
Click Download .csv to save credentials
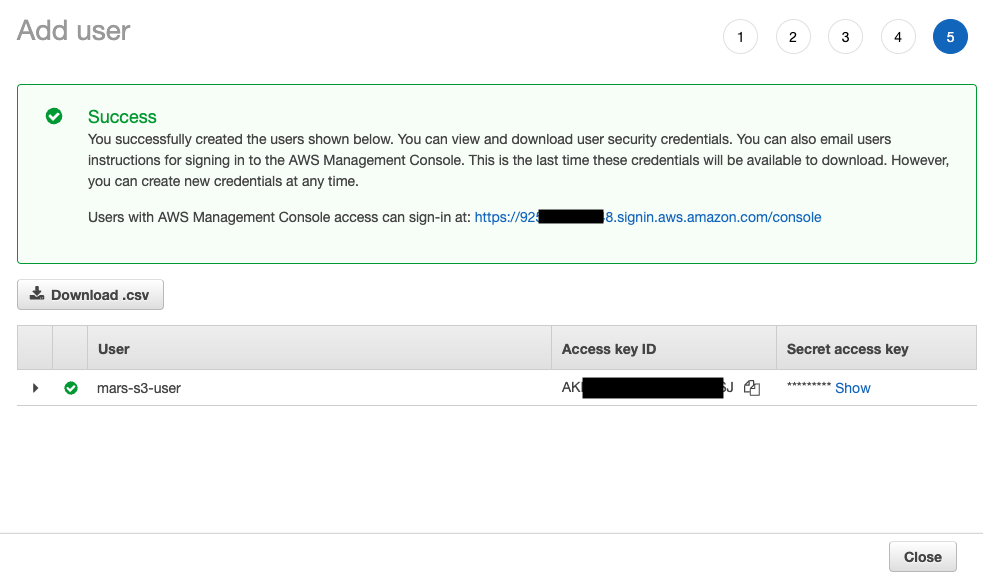(x=90, y=294)
